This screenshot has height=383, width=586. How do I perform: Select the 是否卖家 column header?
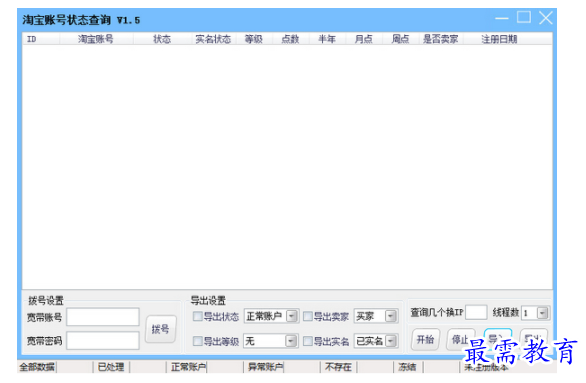click(440, 39)
